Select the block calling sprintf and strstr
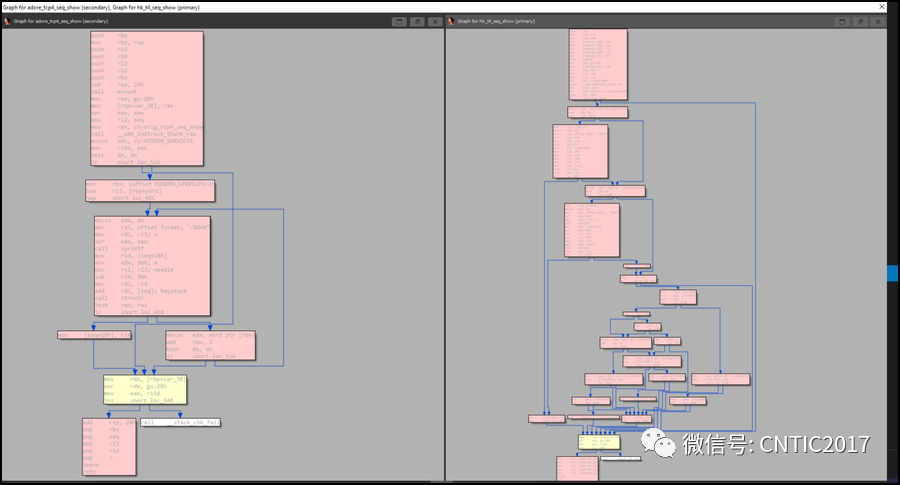Viewport: 900px width, 485px height. pyautogui.click(x=152, y=266)
